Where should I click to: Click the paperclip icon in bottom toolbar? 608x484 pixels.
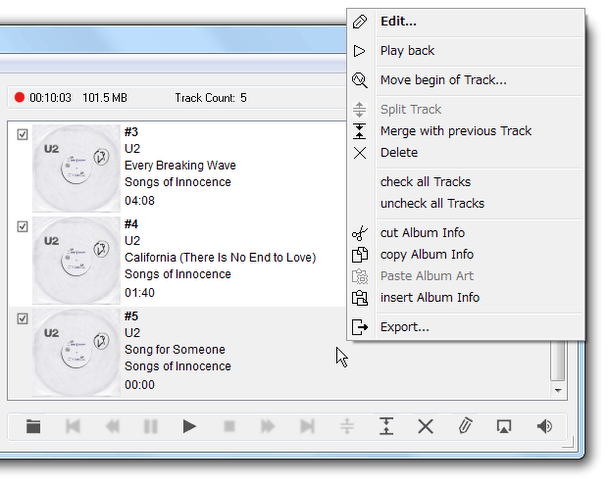pos(465,427)
